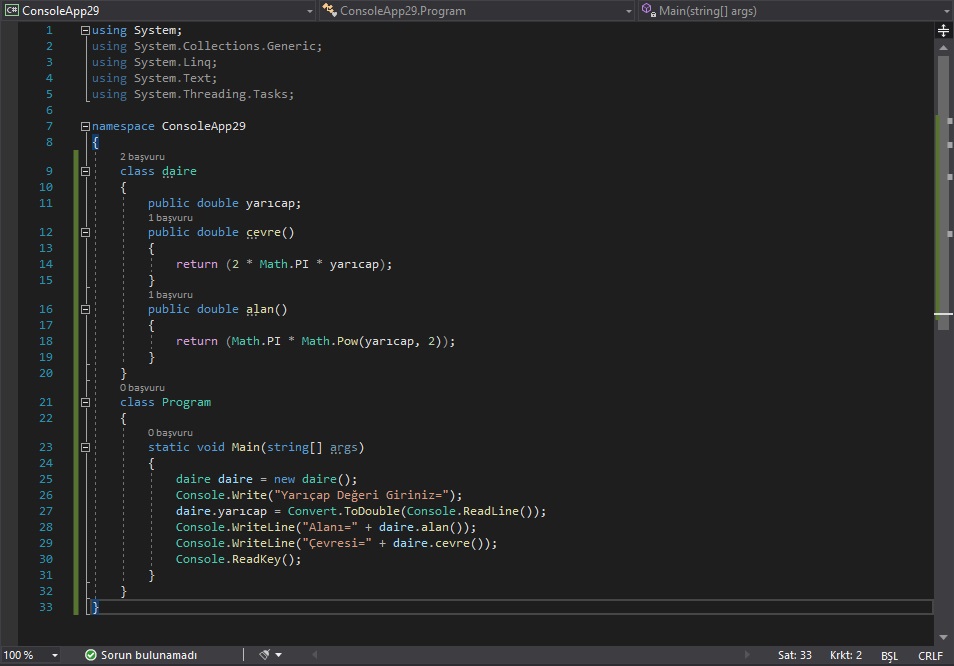Click the "Alanı=" string on line 28
954x666 pixels.
tap(330, 527)
